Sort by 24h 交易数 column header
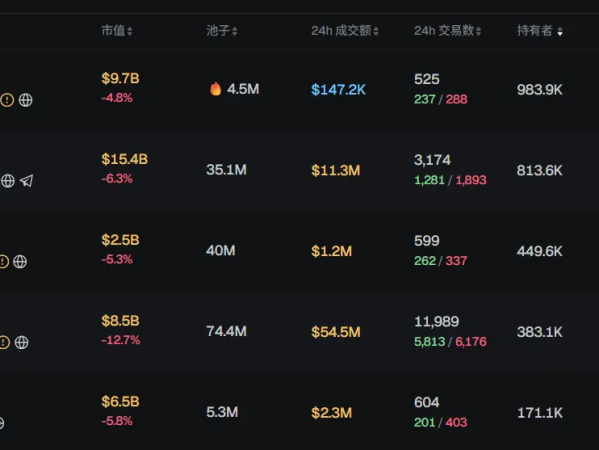 click(x=448, y=31)
